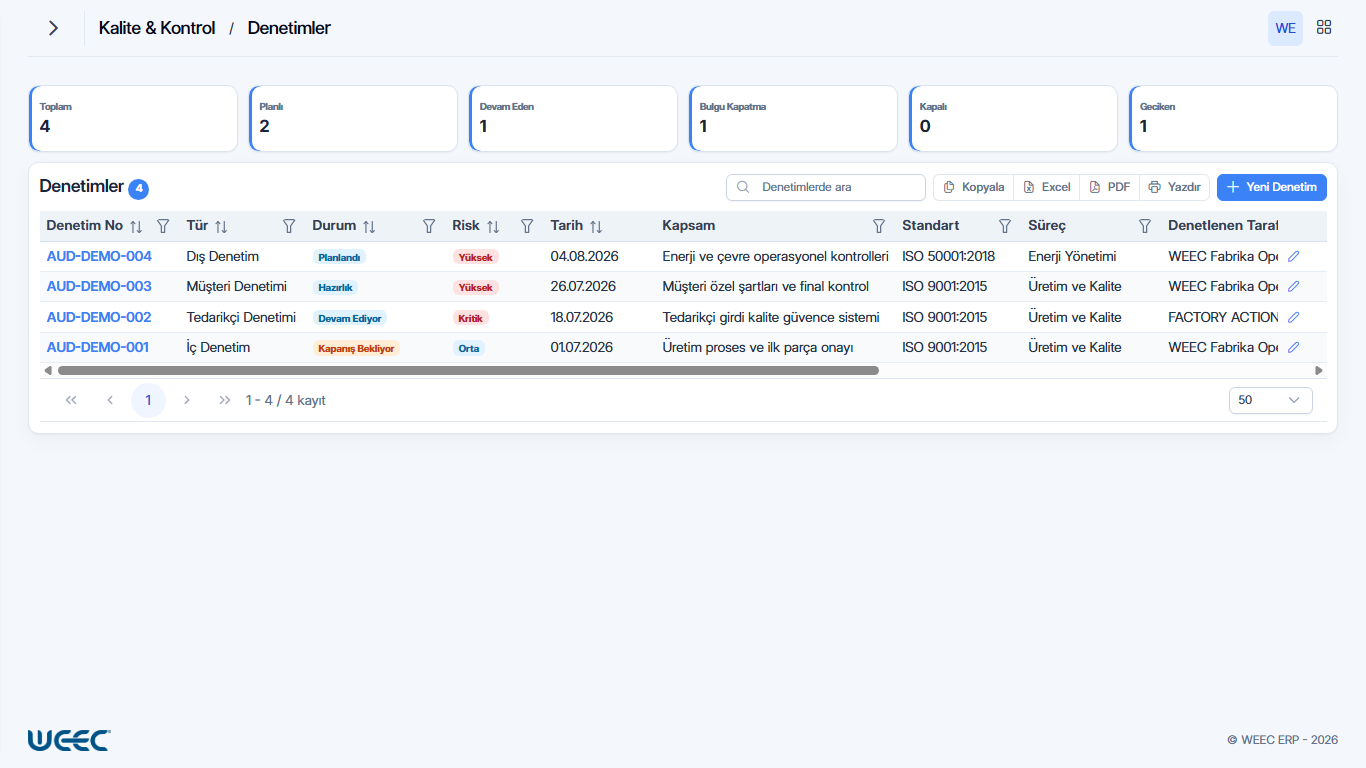Select the Planlı summary card
The width and height of the screenshot is (1366, 768).
(353, 118)
